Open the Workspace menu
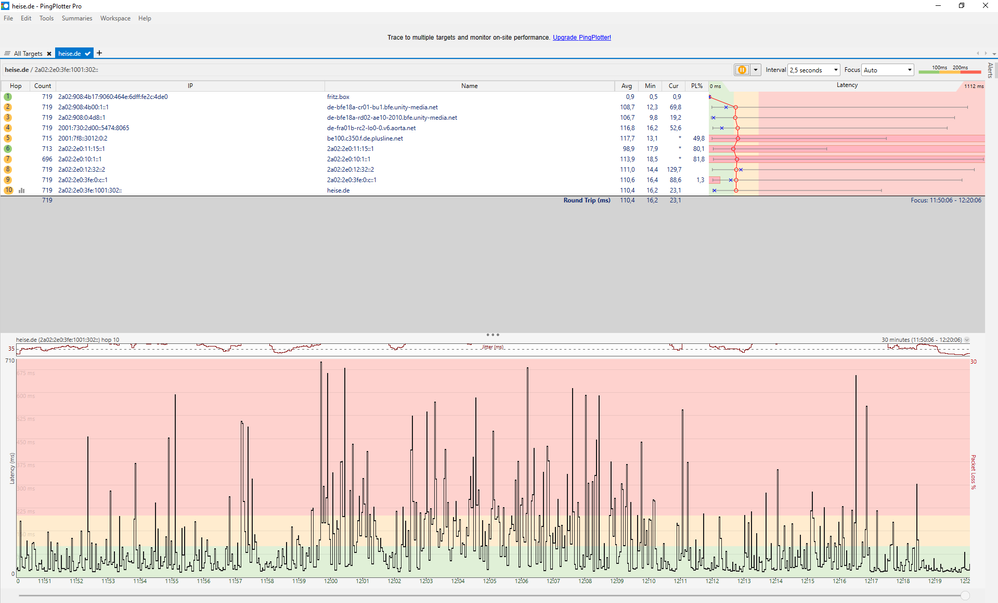Image resolution: width=998 pixels, height=603 pixels. 115,18
